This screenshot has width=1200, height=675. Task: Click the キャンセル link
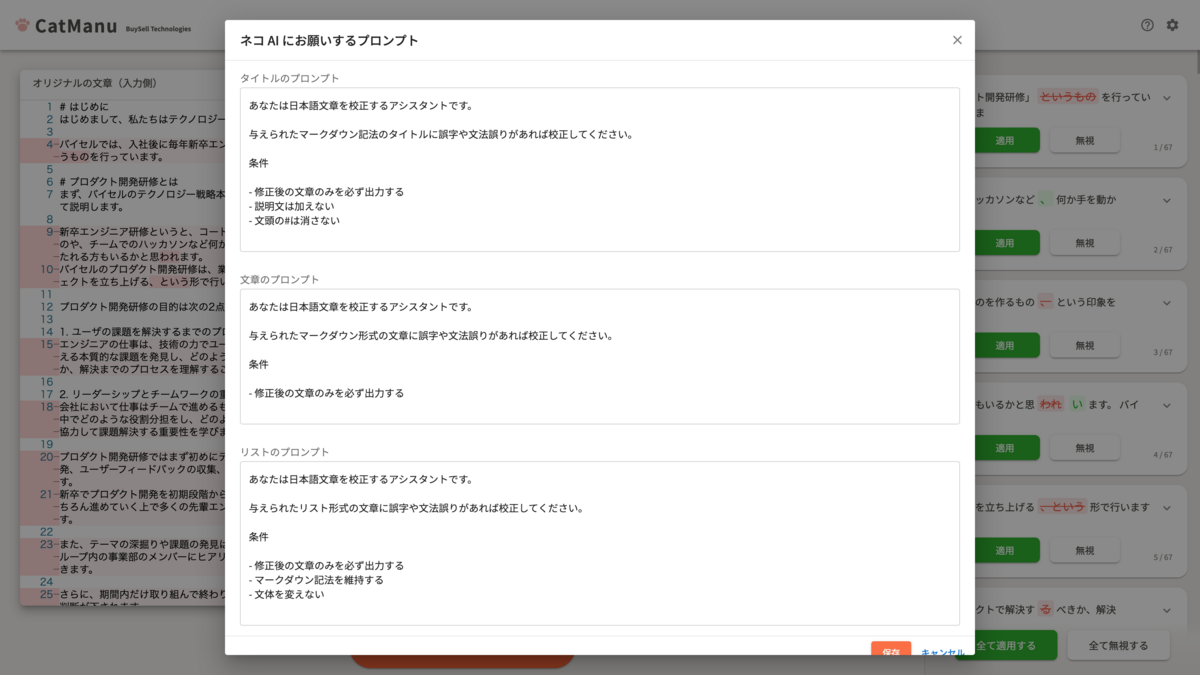coord(942,652)
